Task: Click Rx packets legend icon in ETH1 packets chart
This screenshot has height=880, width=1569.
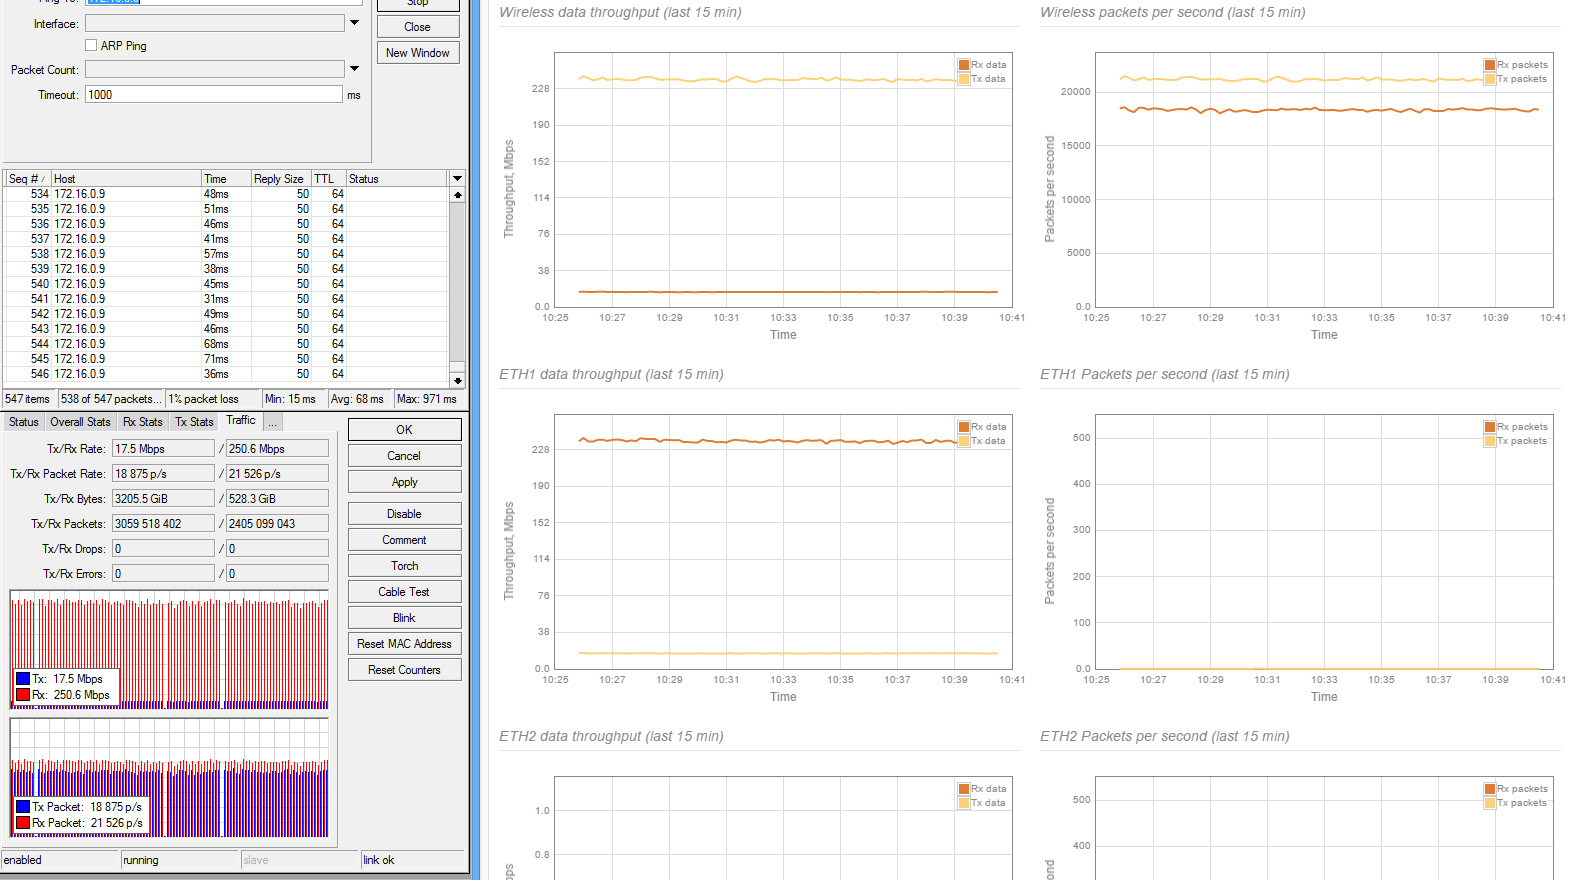Action: click(x=1490, y=427)
